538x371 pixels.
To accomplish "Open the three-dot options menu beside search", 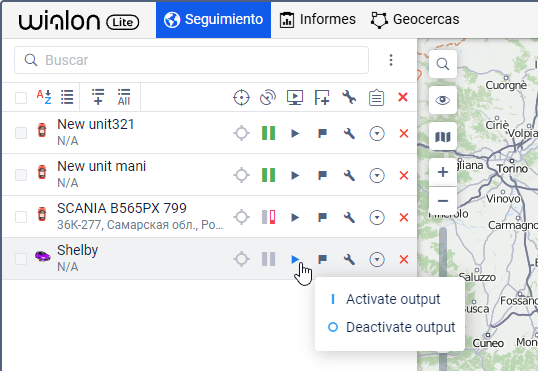I will tap(391, 60).
